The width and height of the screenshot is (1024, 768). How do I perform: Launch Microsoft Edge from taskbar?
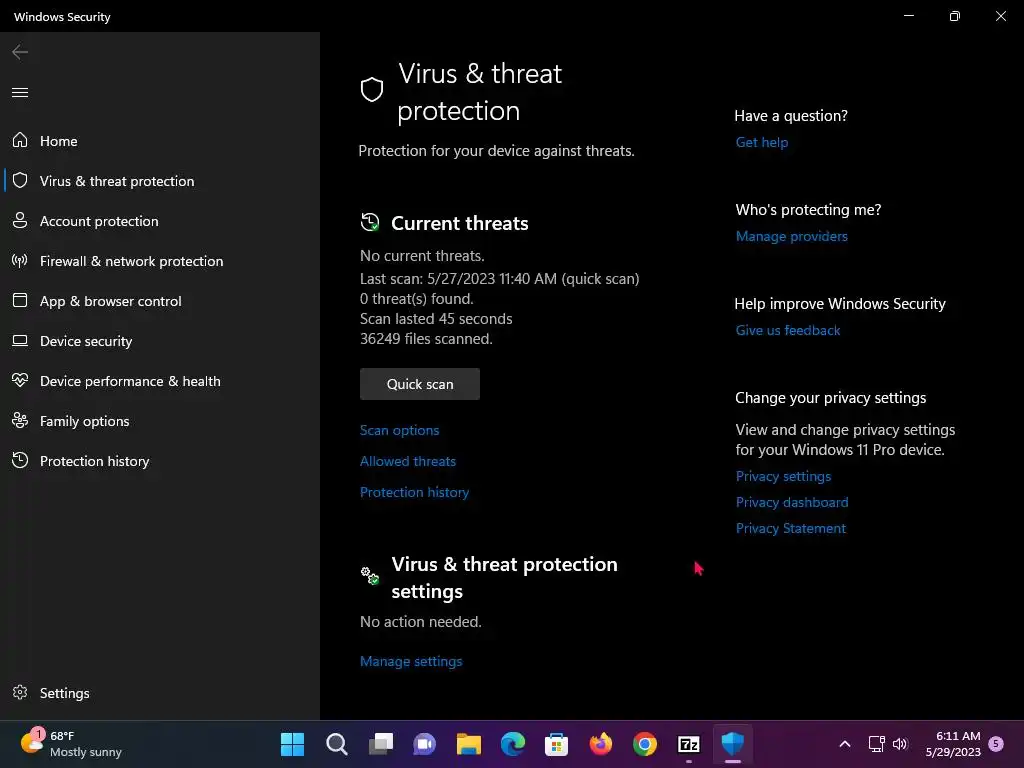513,744
